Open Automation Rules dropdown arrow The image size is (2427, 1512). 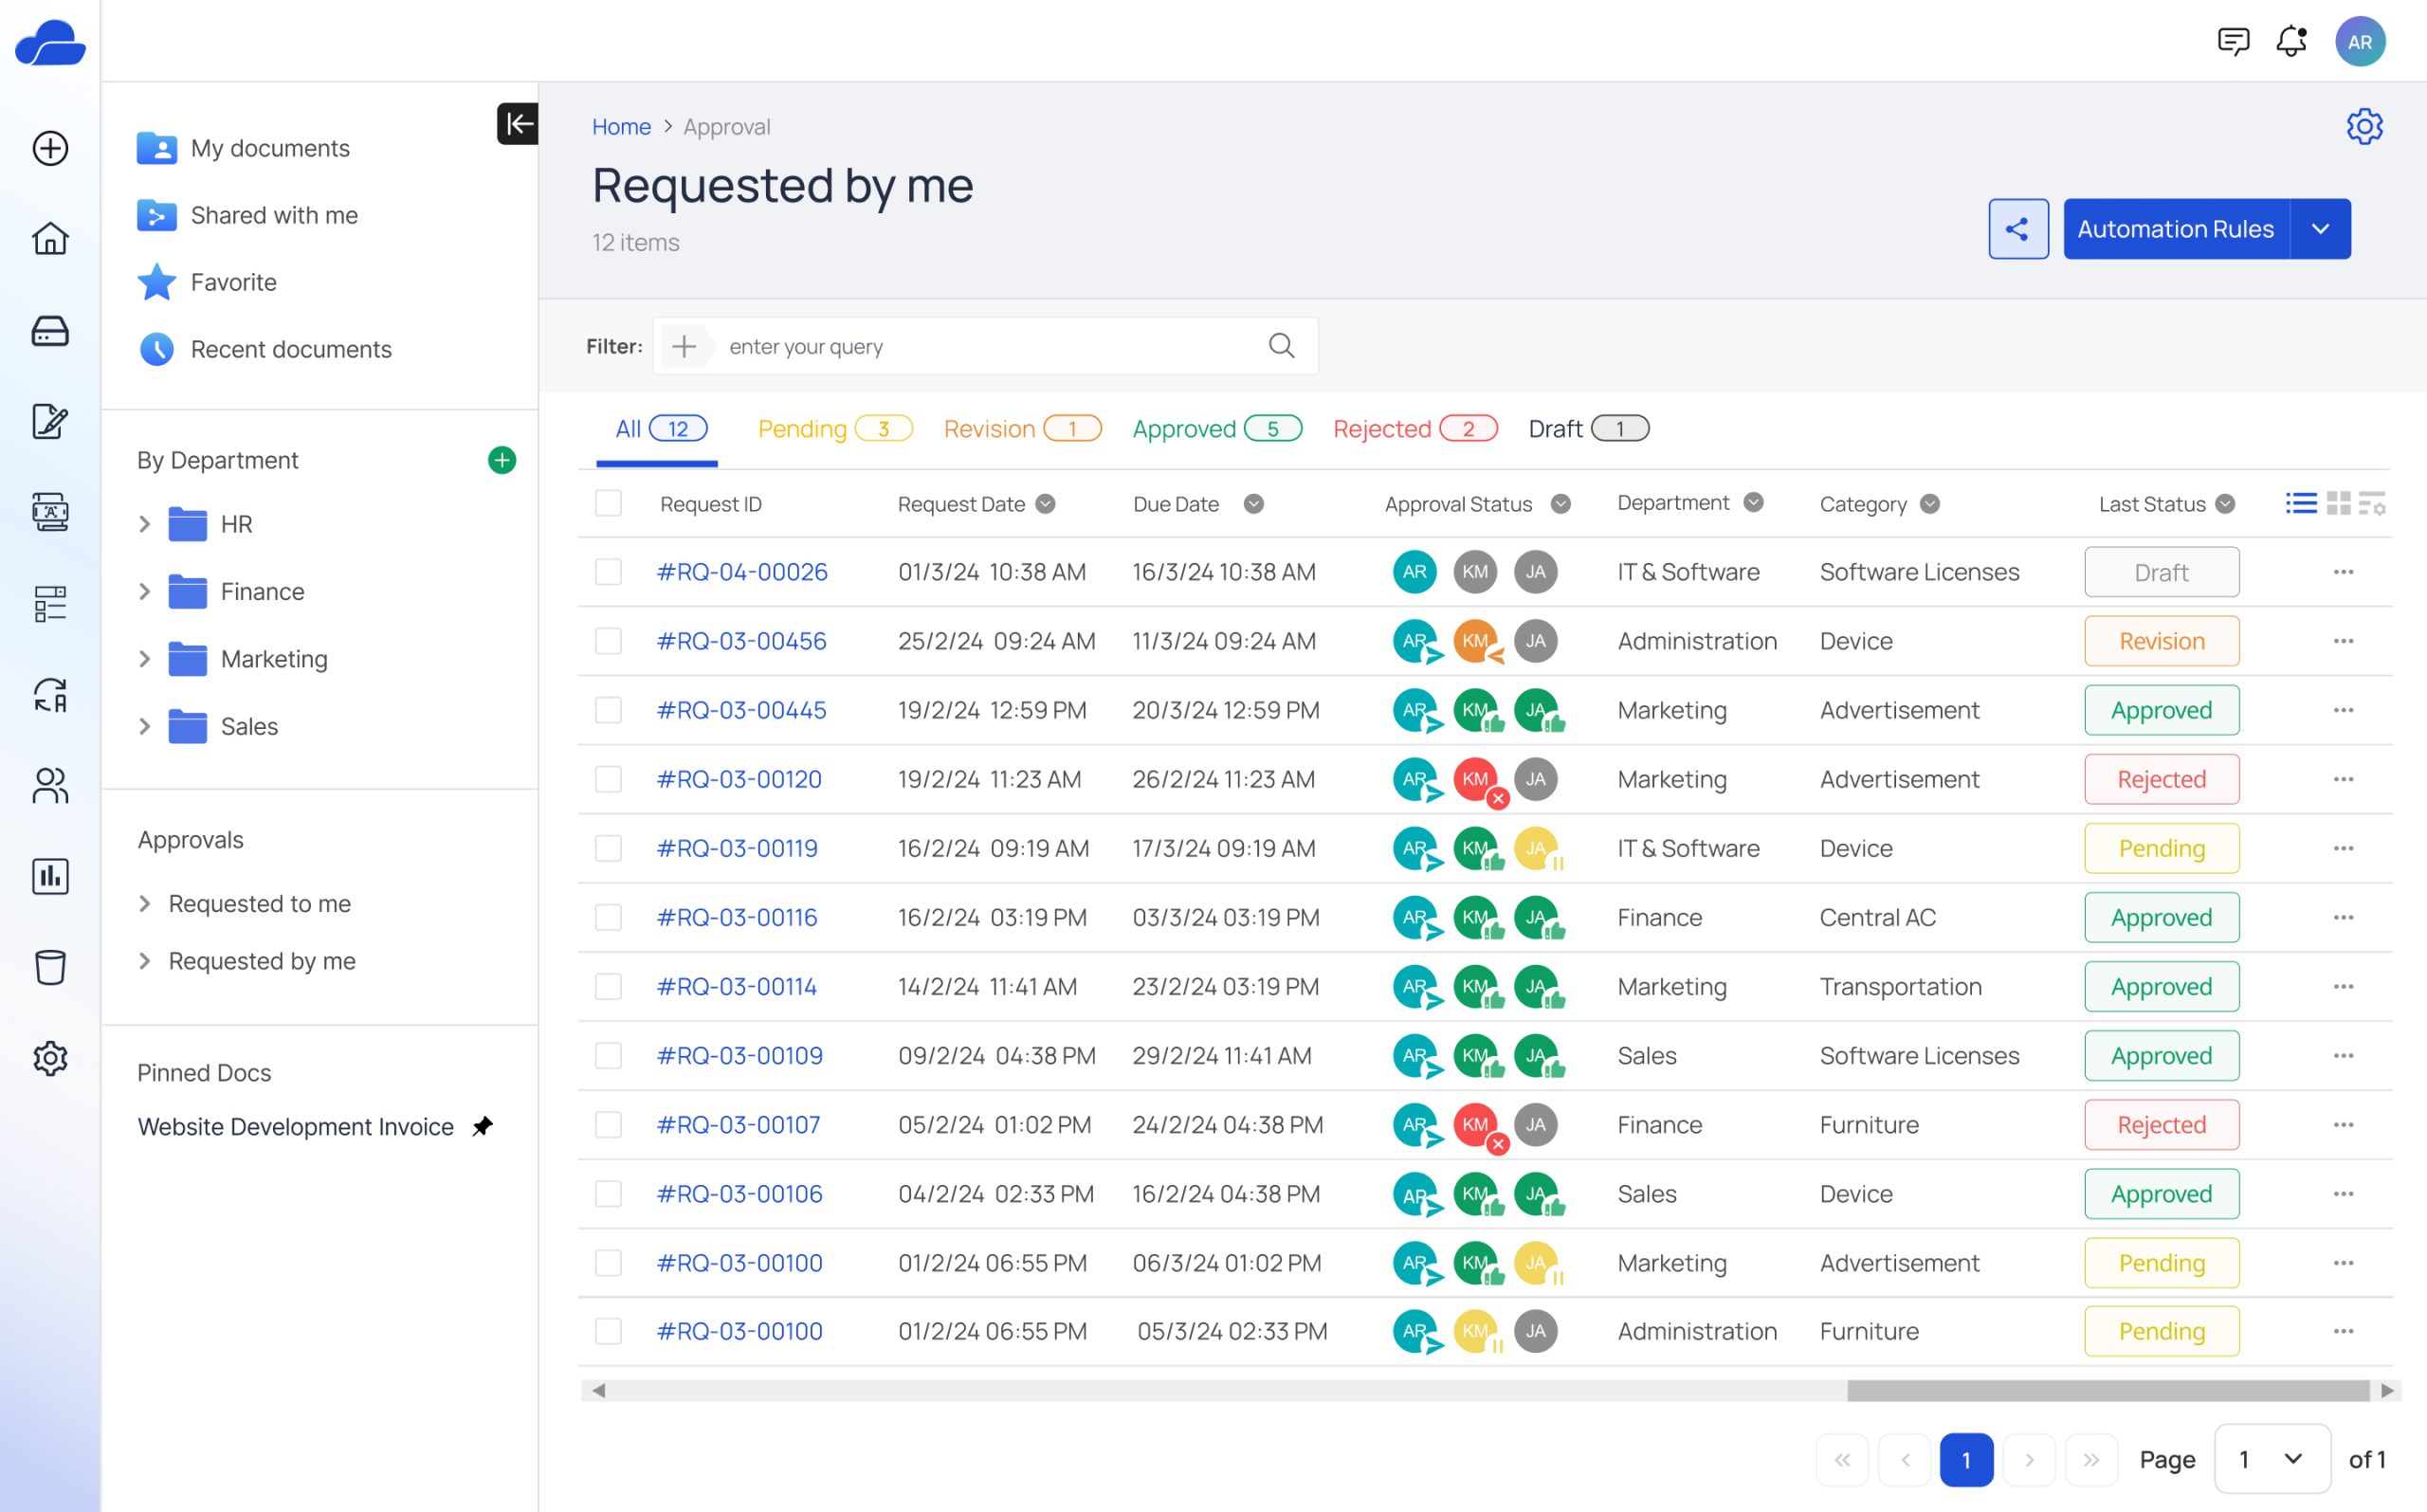point(2320,229)
